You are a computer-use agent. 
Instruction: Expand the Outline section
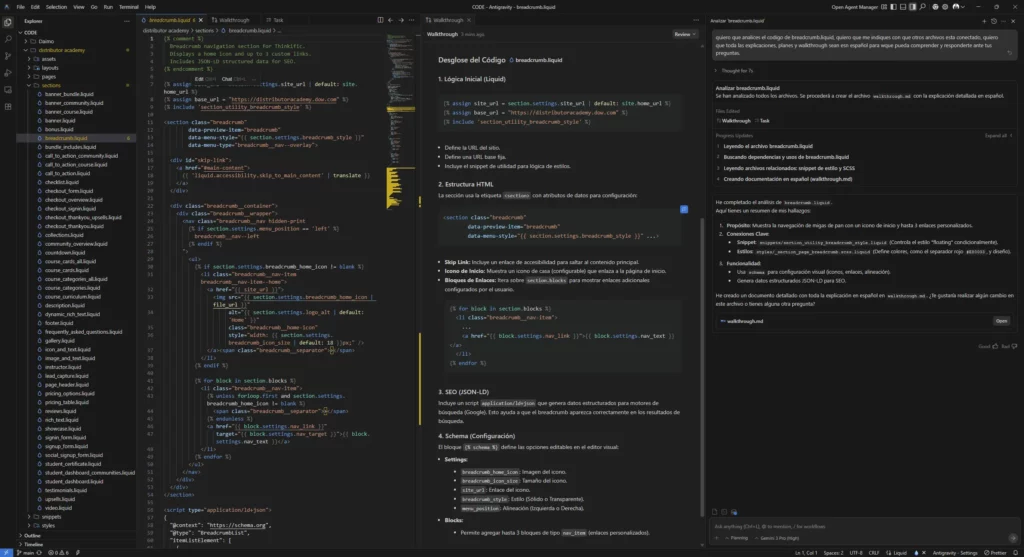click(32, 535)
